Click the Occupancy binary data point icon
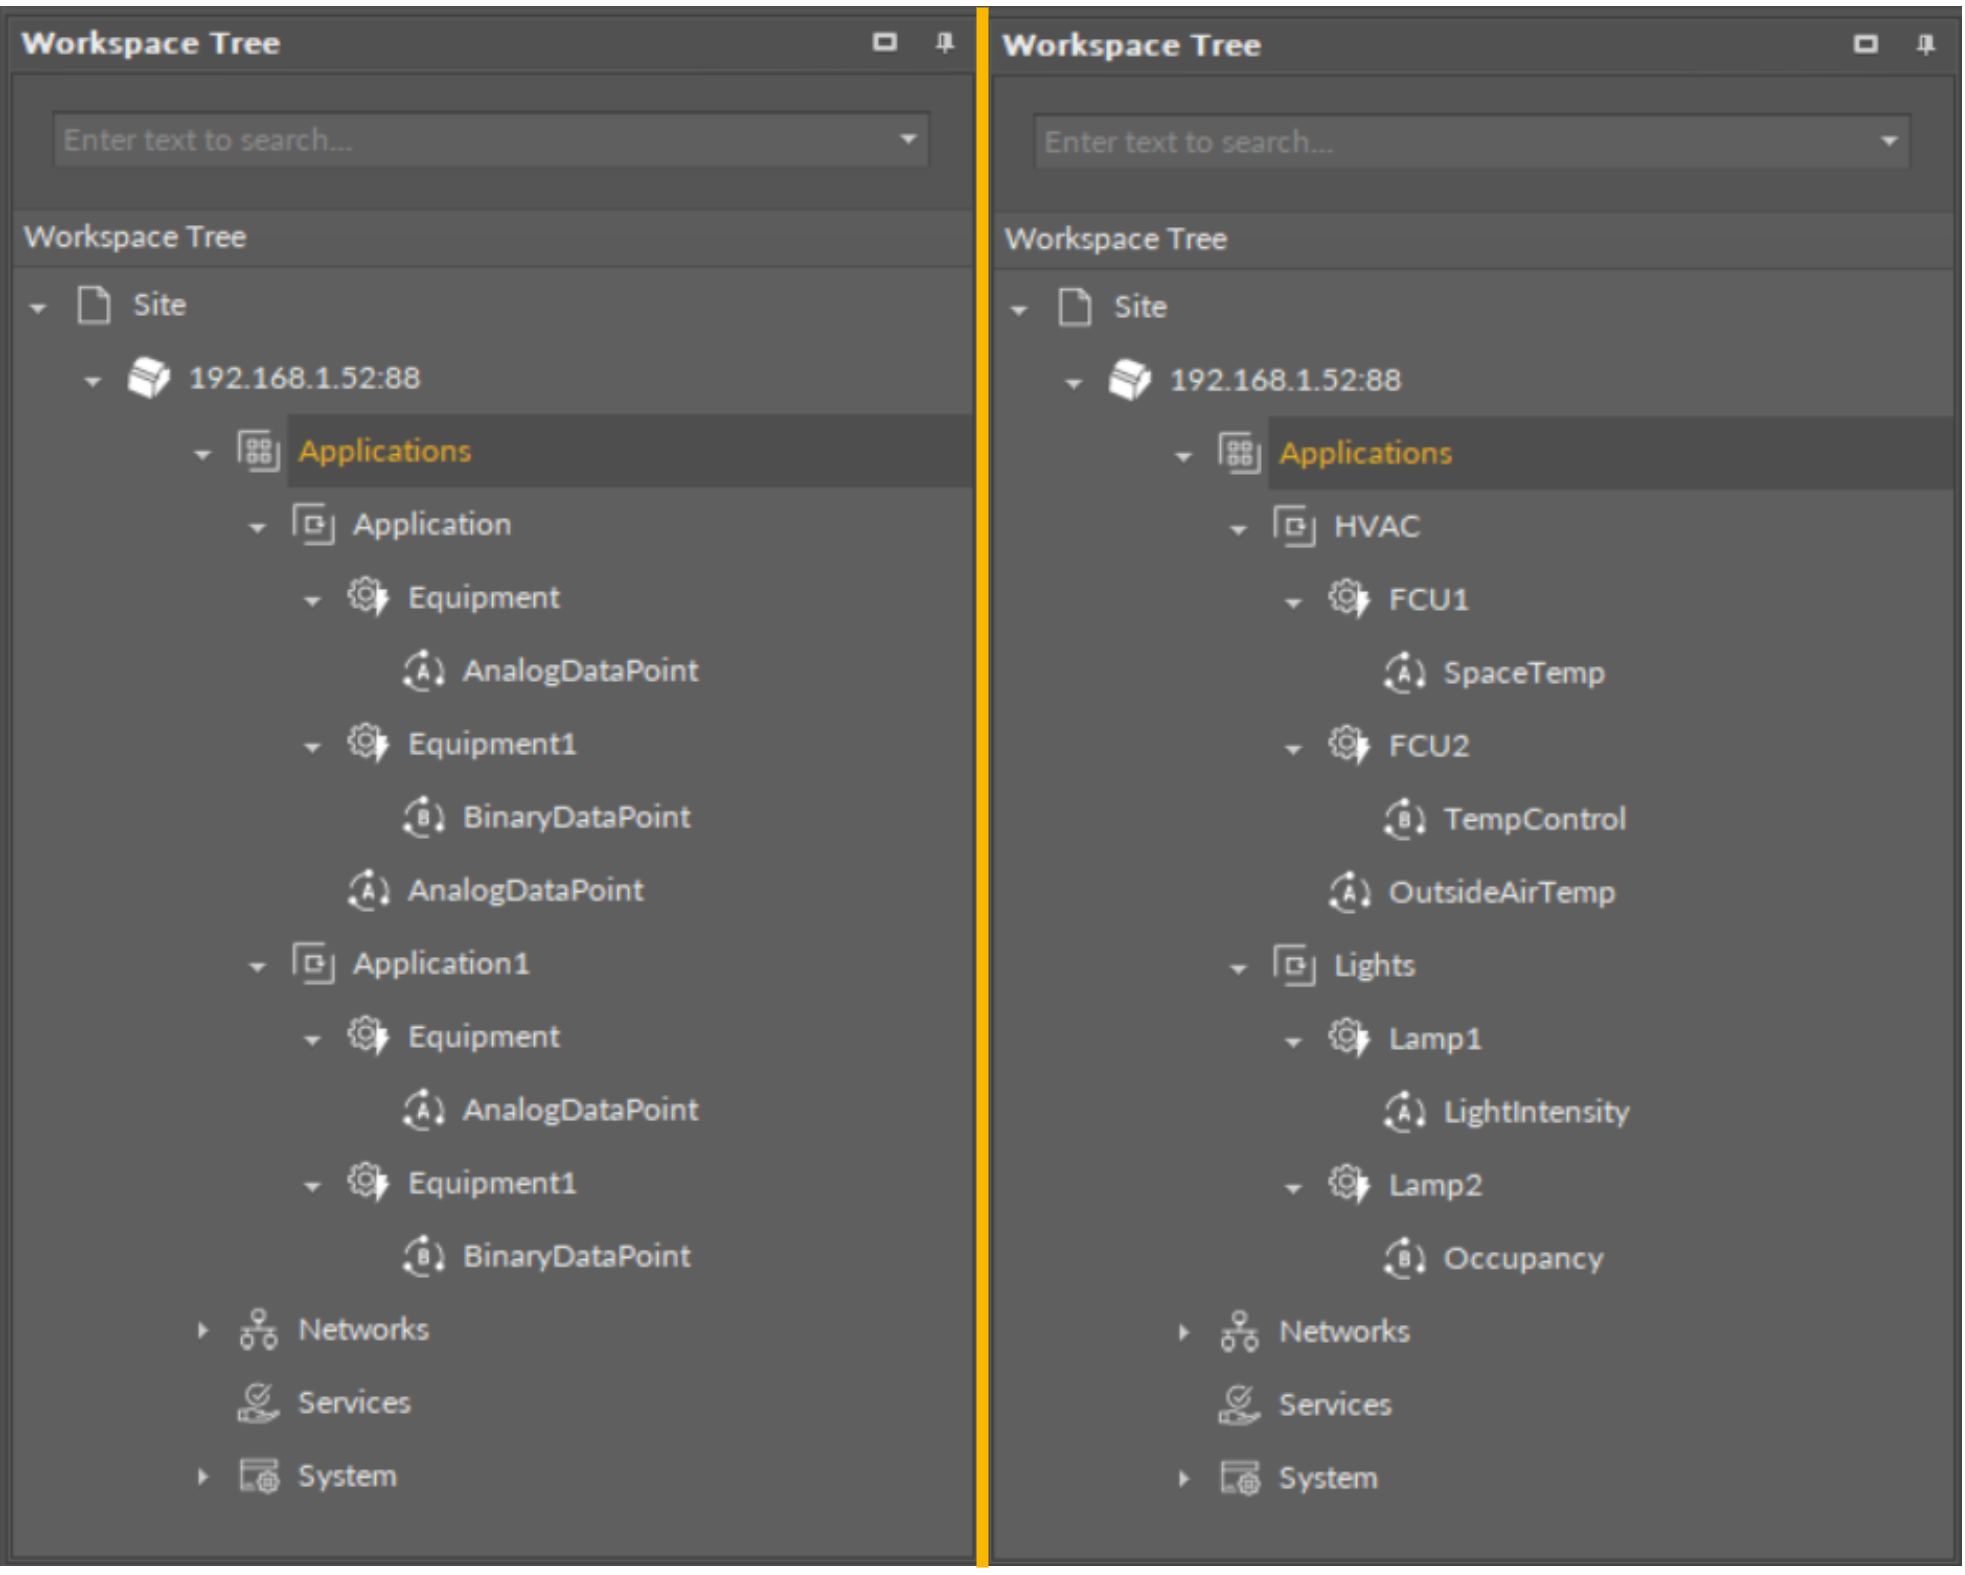 tap(1404, 1258)
